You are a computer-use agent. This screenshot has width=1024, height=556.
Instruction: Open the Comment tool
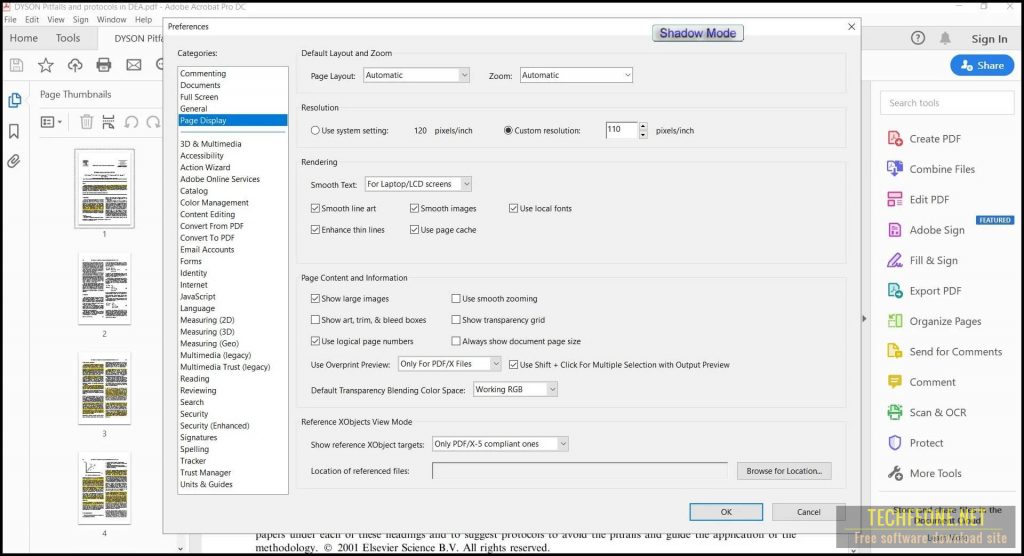(921, 382)
